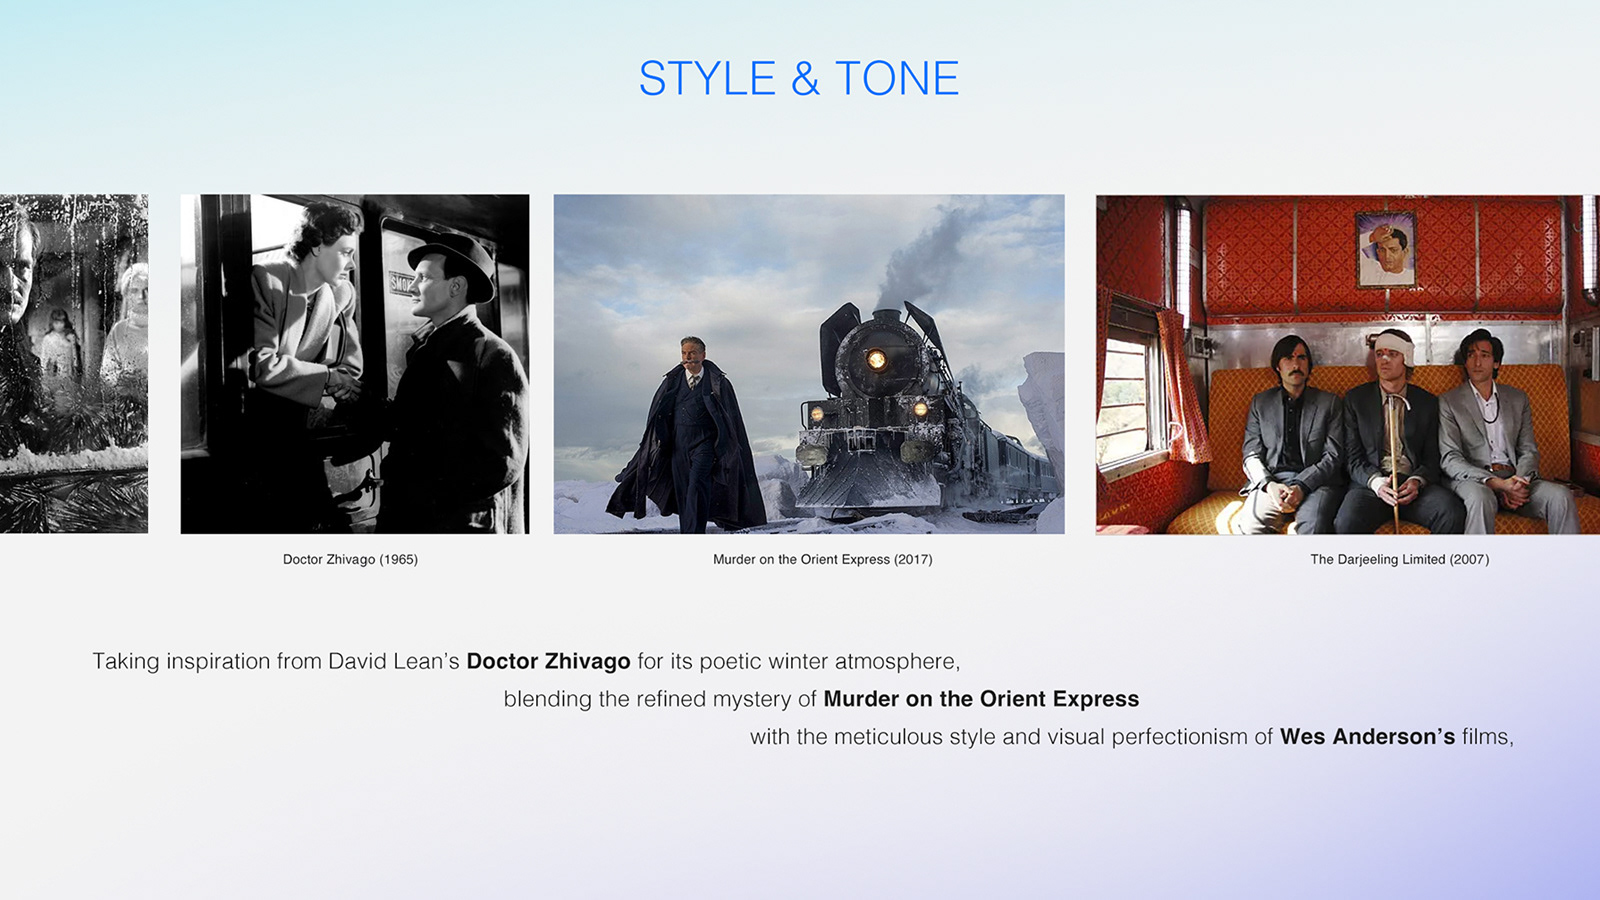Click the Murder on the Orient Express (2017) caption
The height and width of the screenshot is (900, 1600).
point(823,559)
